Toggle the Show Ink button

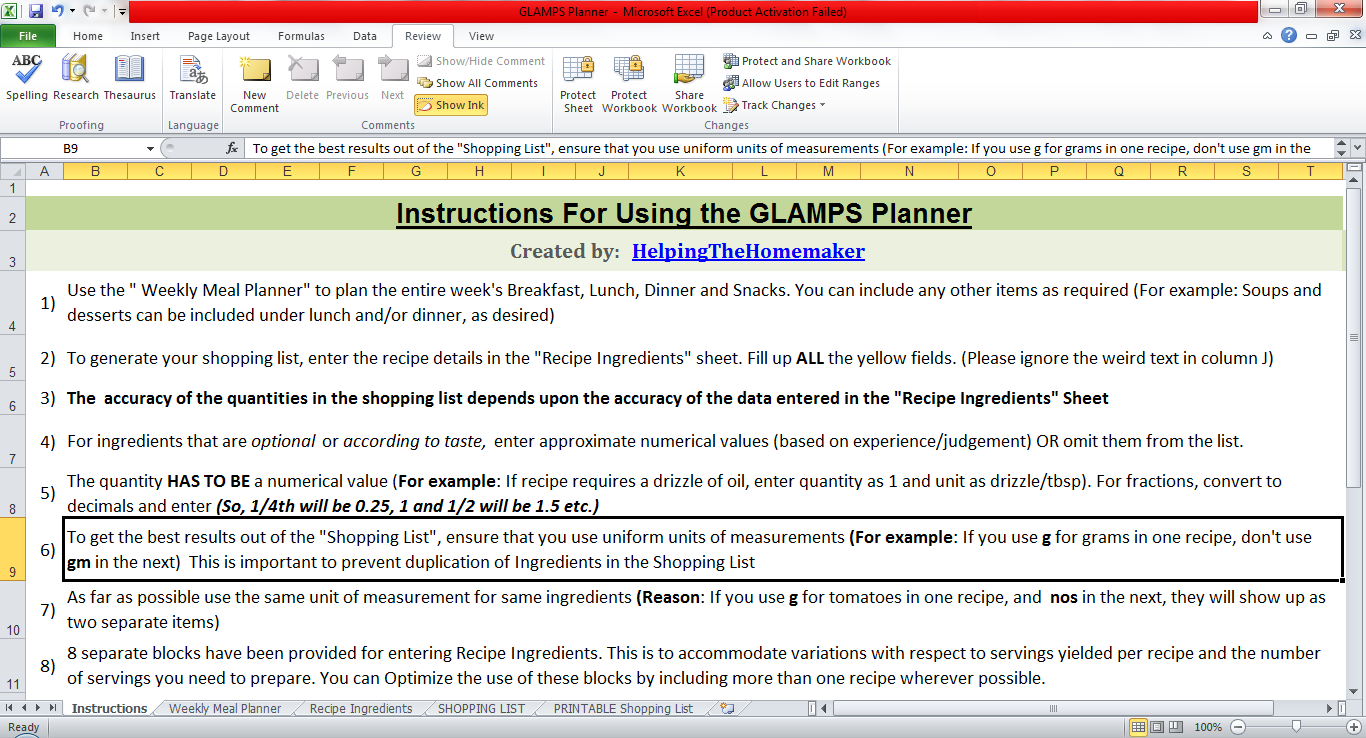coord(450,105)
